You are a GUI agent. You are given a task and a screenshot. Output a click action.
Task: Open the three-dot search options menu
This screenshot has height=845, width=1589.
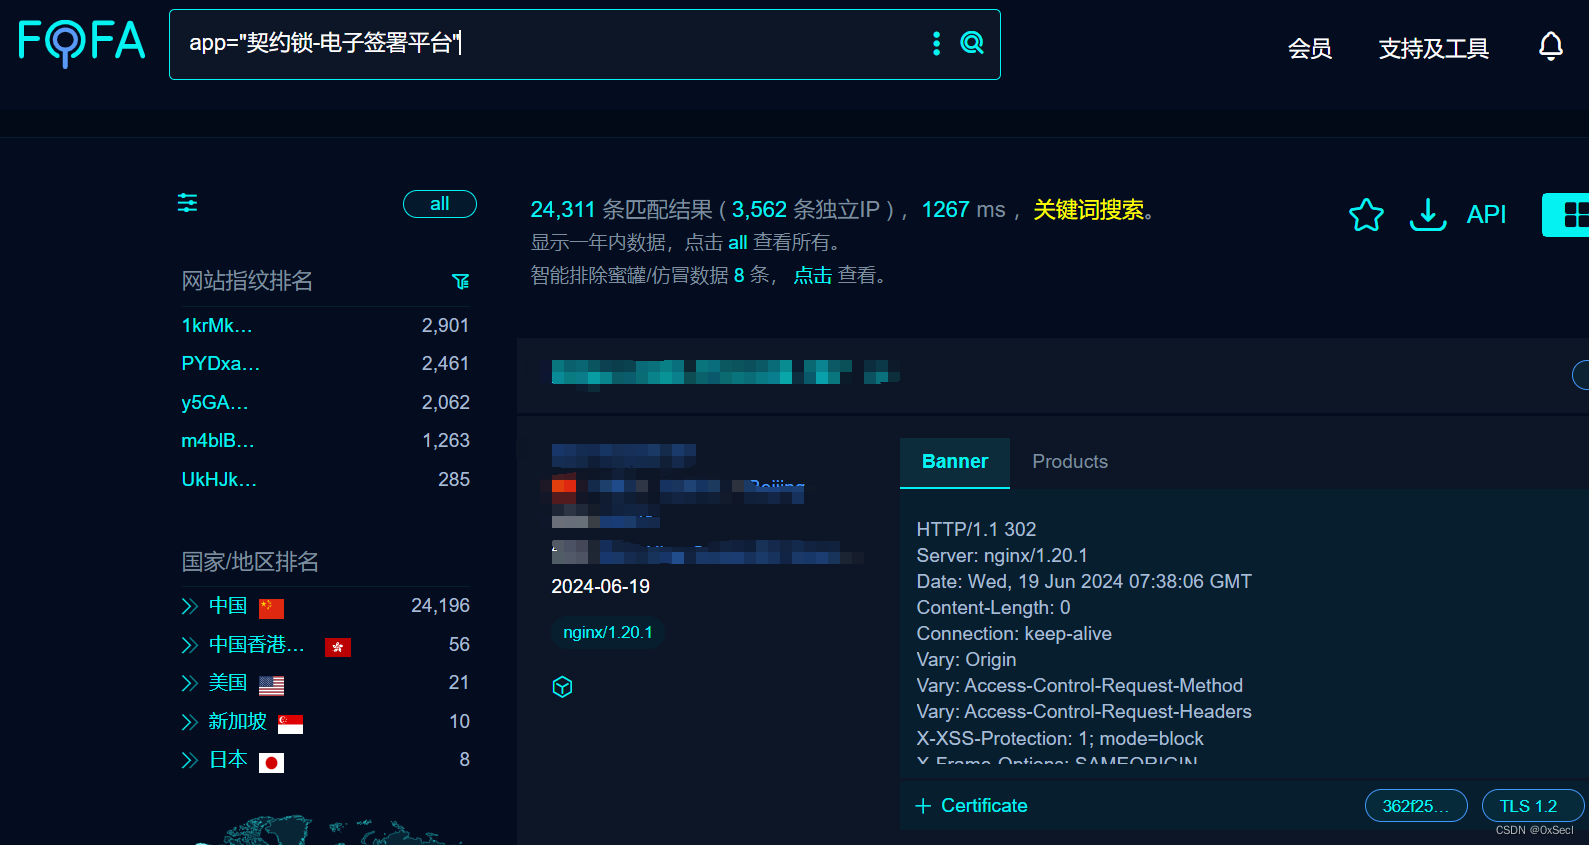tap(936, 43)
